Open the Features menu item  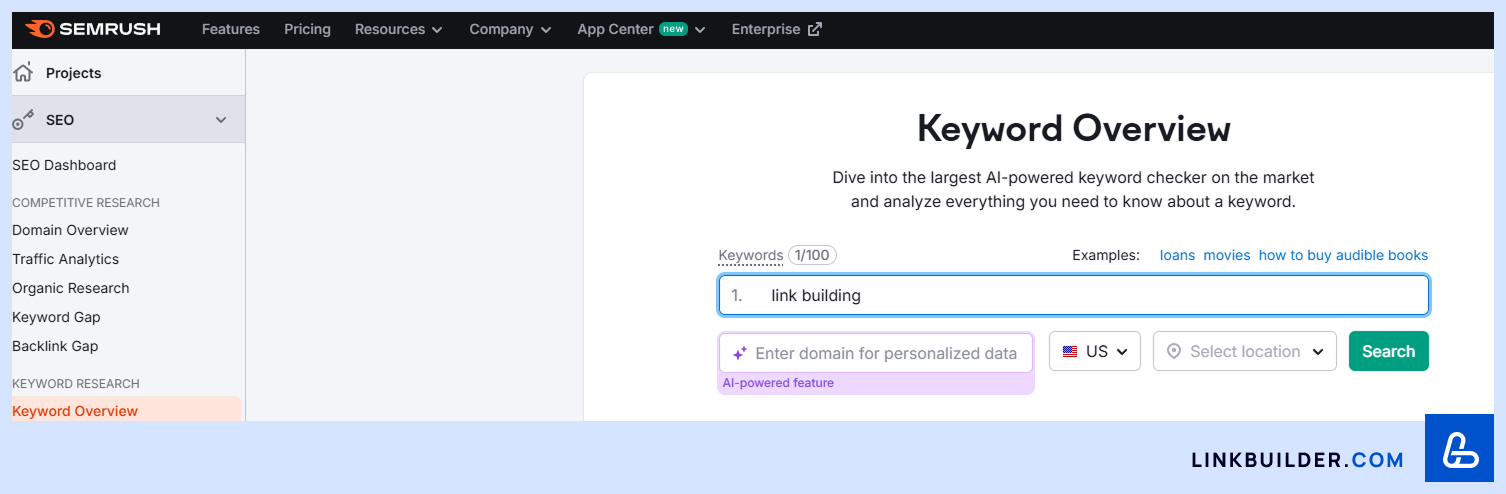point(231,29)
